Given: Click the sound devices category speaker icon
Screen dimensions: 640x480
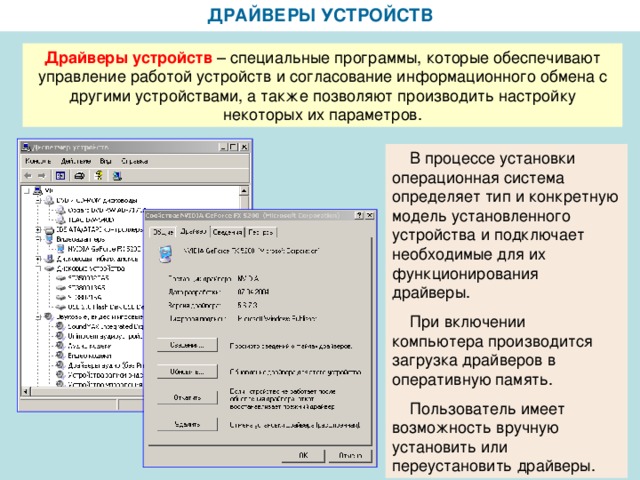Looking at the screenshot, I should [x=49, y=317].
